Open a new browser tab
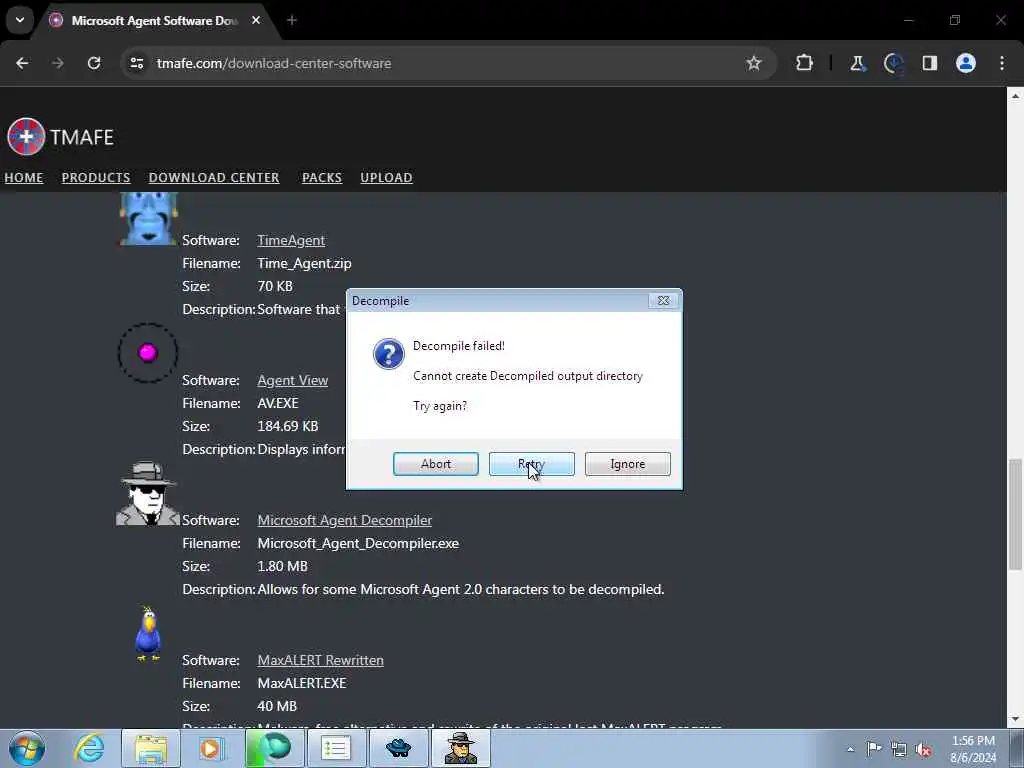This screenshot has height=768, width=1024. click(x=292, y=20)
